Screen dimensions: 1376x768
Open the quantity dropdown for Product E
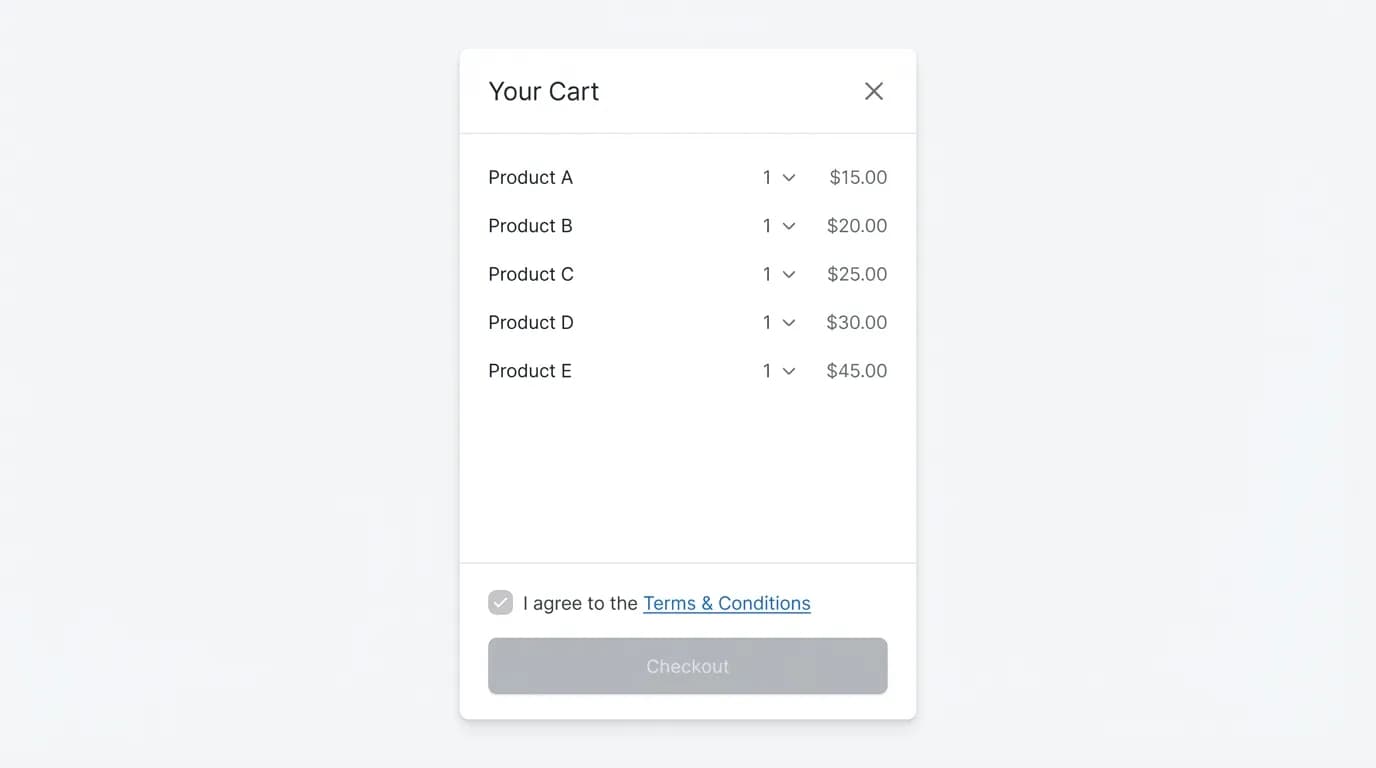(x=779, y=371)
